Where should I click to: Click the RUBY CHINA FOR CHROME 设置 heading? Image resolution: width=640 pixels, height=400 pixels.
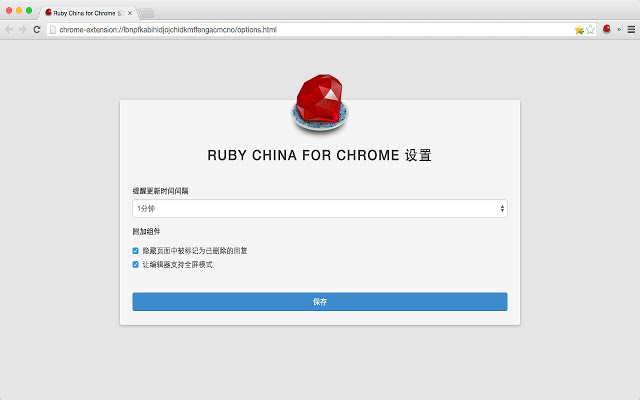point(319,155)
